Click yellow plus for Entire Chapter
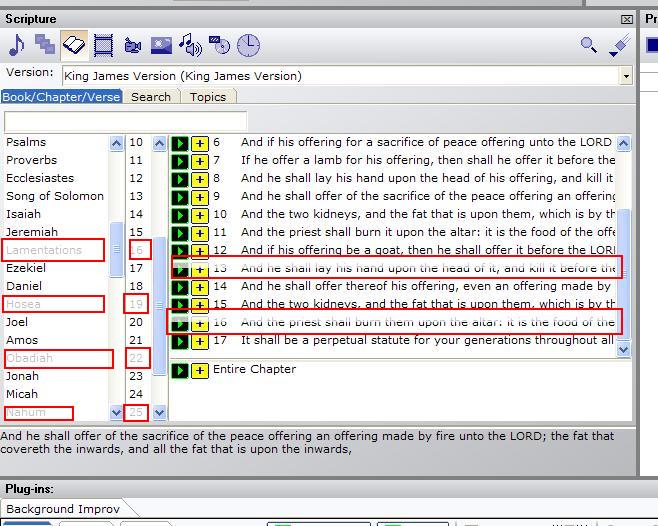The image size is (658, 526). [200, 370]
